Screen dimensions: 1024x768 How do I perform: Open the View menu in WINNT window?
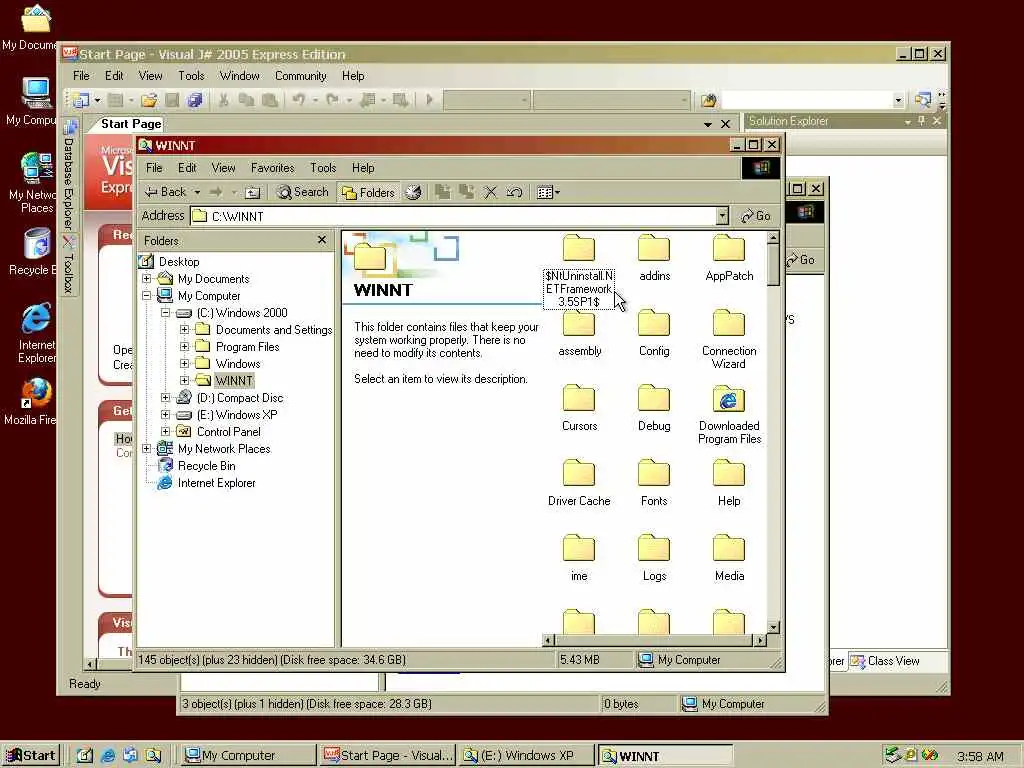tap(223, 168)
